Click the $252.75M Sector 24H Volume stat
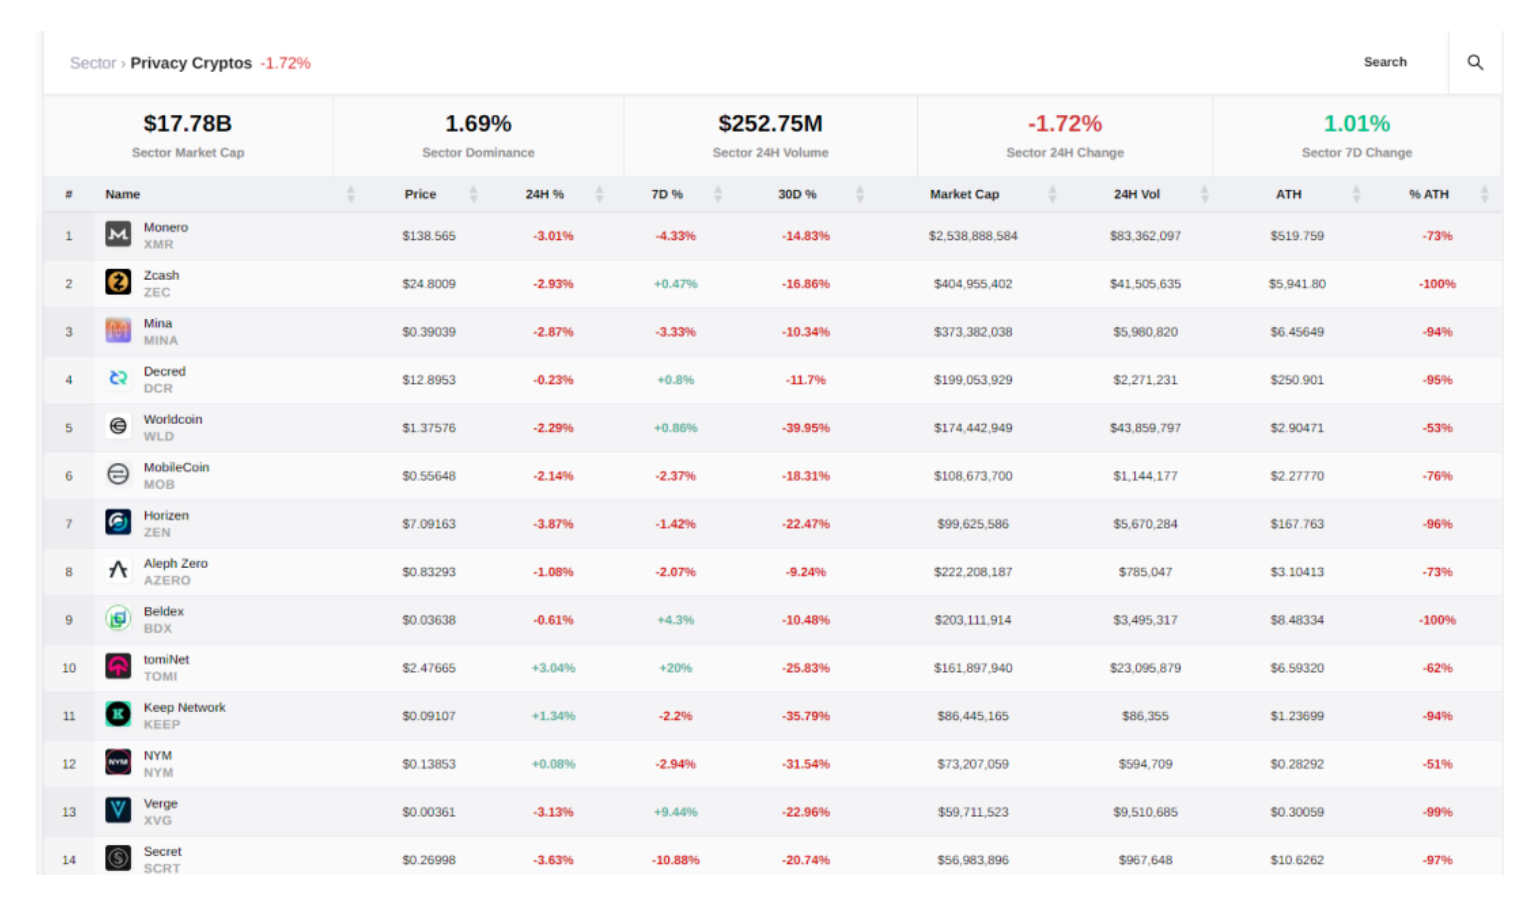Viewport: 1528px width, 914px height. click(770, 136)
